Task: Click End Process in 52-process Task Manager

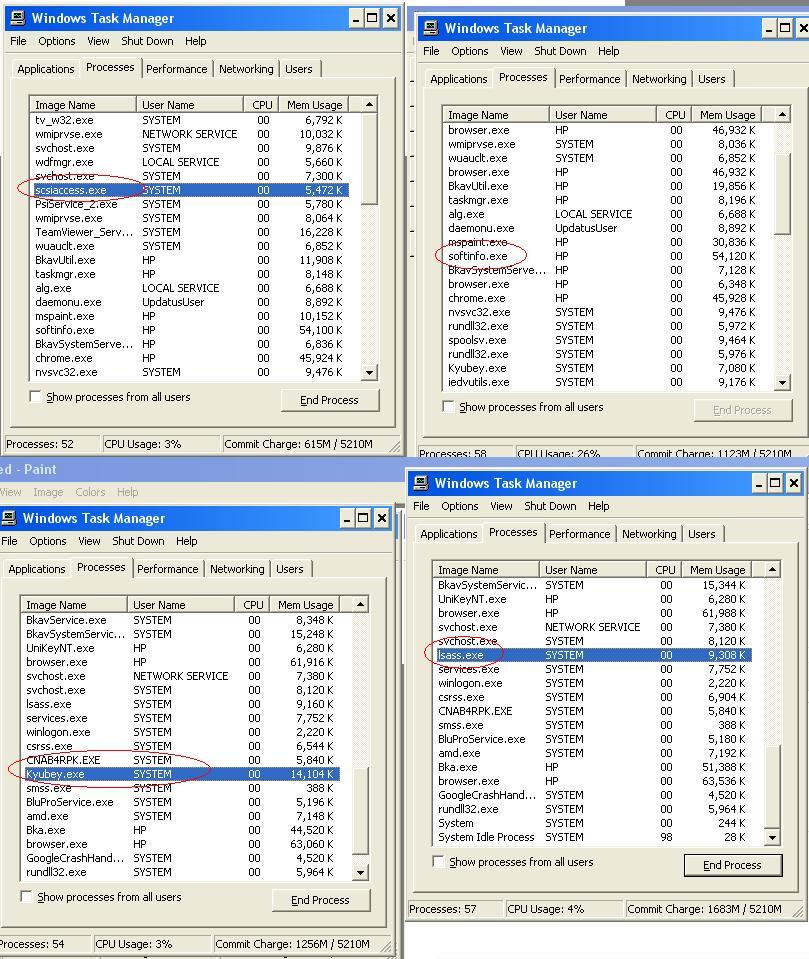Action: tap(330, 400)
